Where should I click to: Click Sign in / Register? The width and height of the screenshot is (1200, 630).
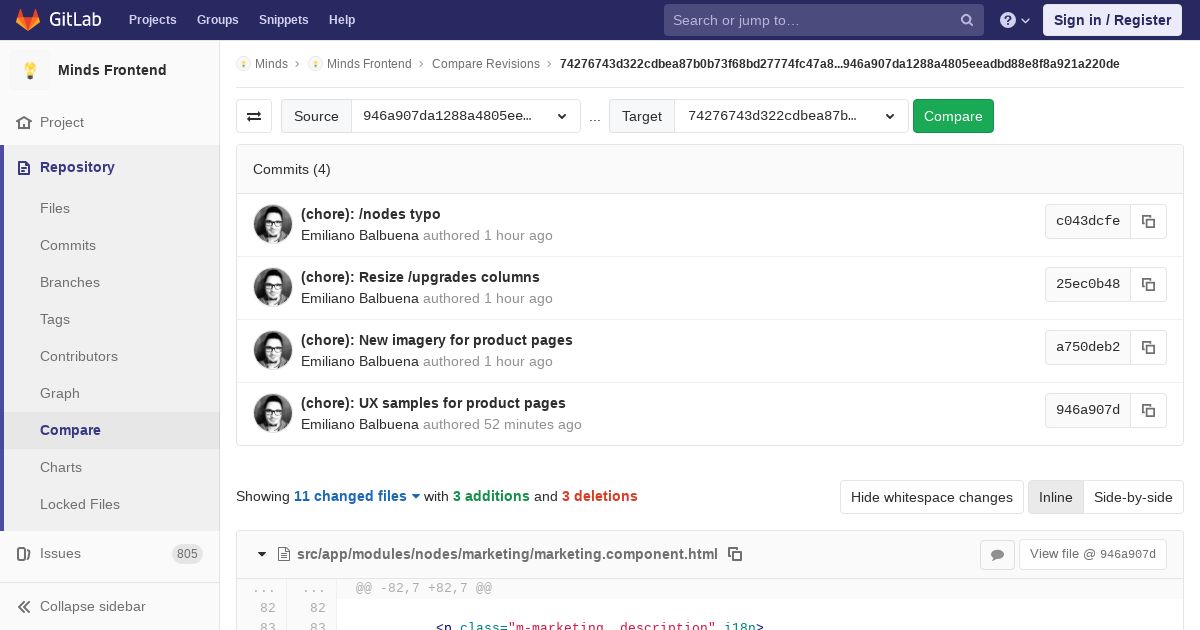tap(1112, 20)
